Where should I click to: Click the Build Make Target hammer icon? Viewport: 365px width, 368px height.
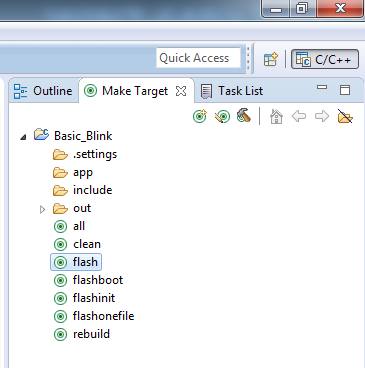[x=244, y=116]
